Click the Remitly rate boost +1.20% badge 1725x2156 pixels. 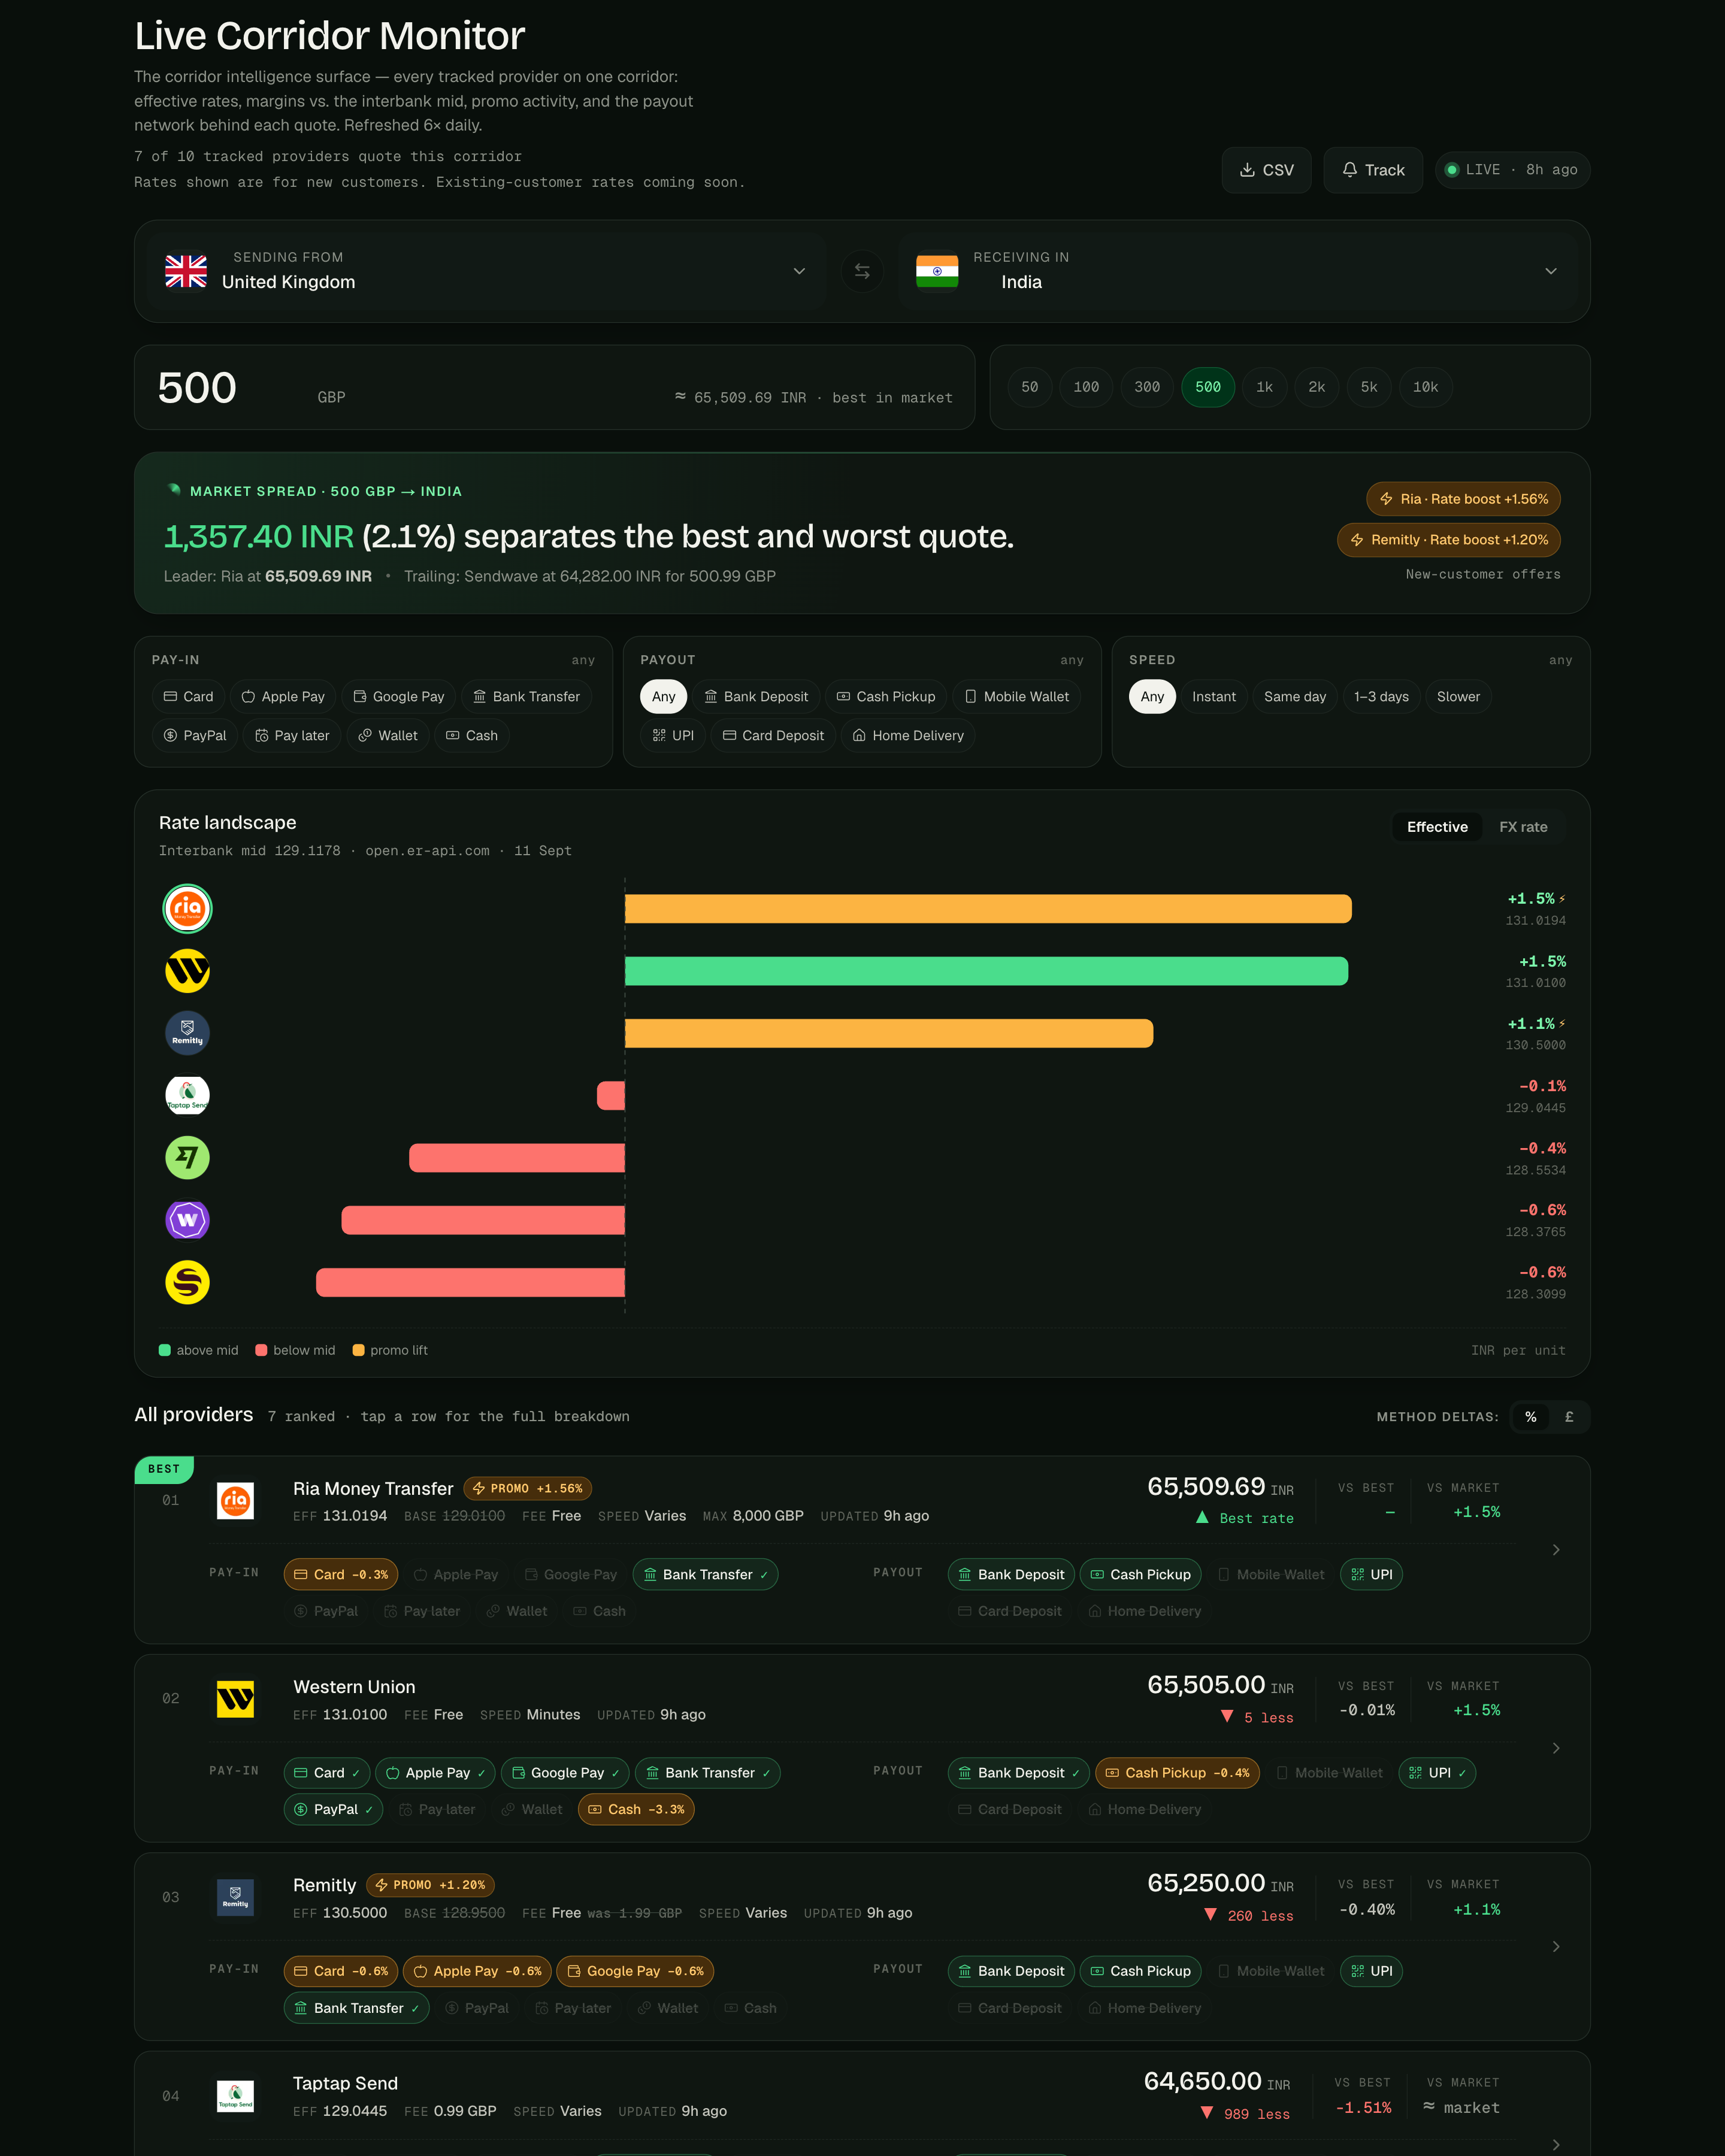(1448, 540)
